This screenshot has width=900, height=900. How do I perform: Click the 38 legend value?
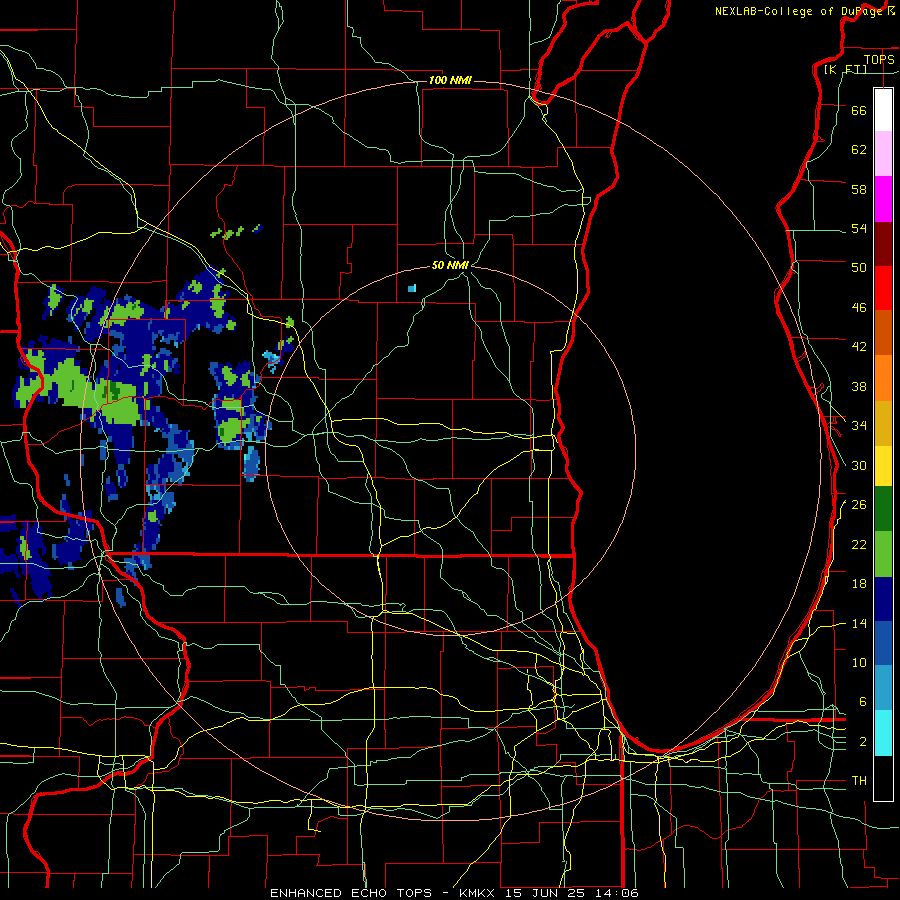859,386
